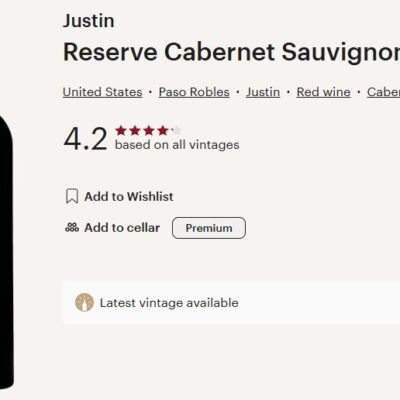Click the Premium badge button
Screen dimensions: 400x400
pyautogui.click(x=209, y=228)
